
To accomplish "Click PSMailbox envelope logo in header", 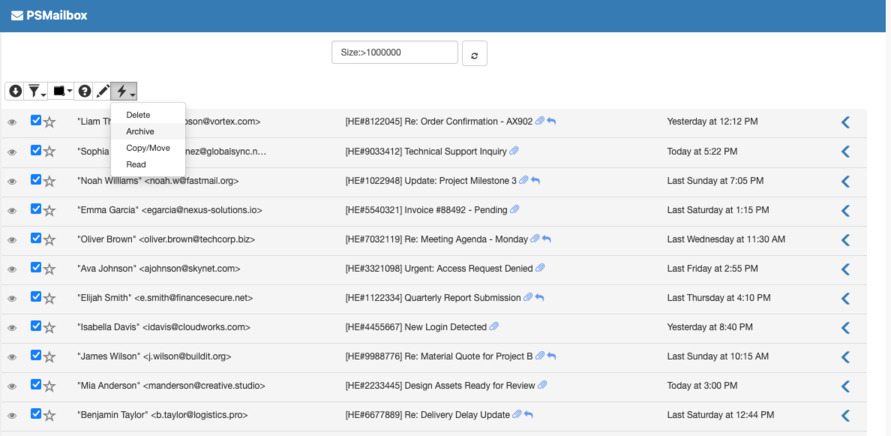I will (17, 15).
